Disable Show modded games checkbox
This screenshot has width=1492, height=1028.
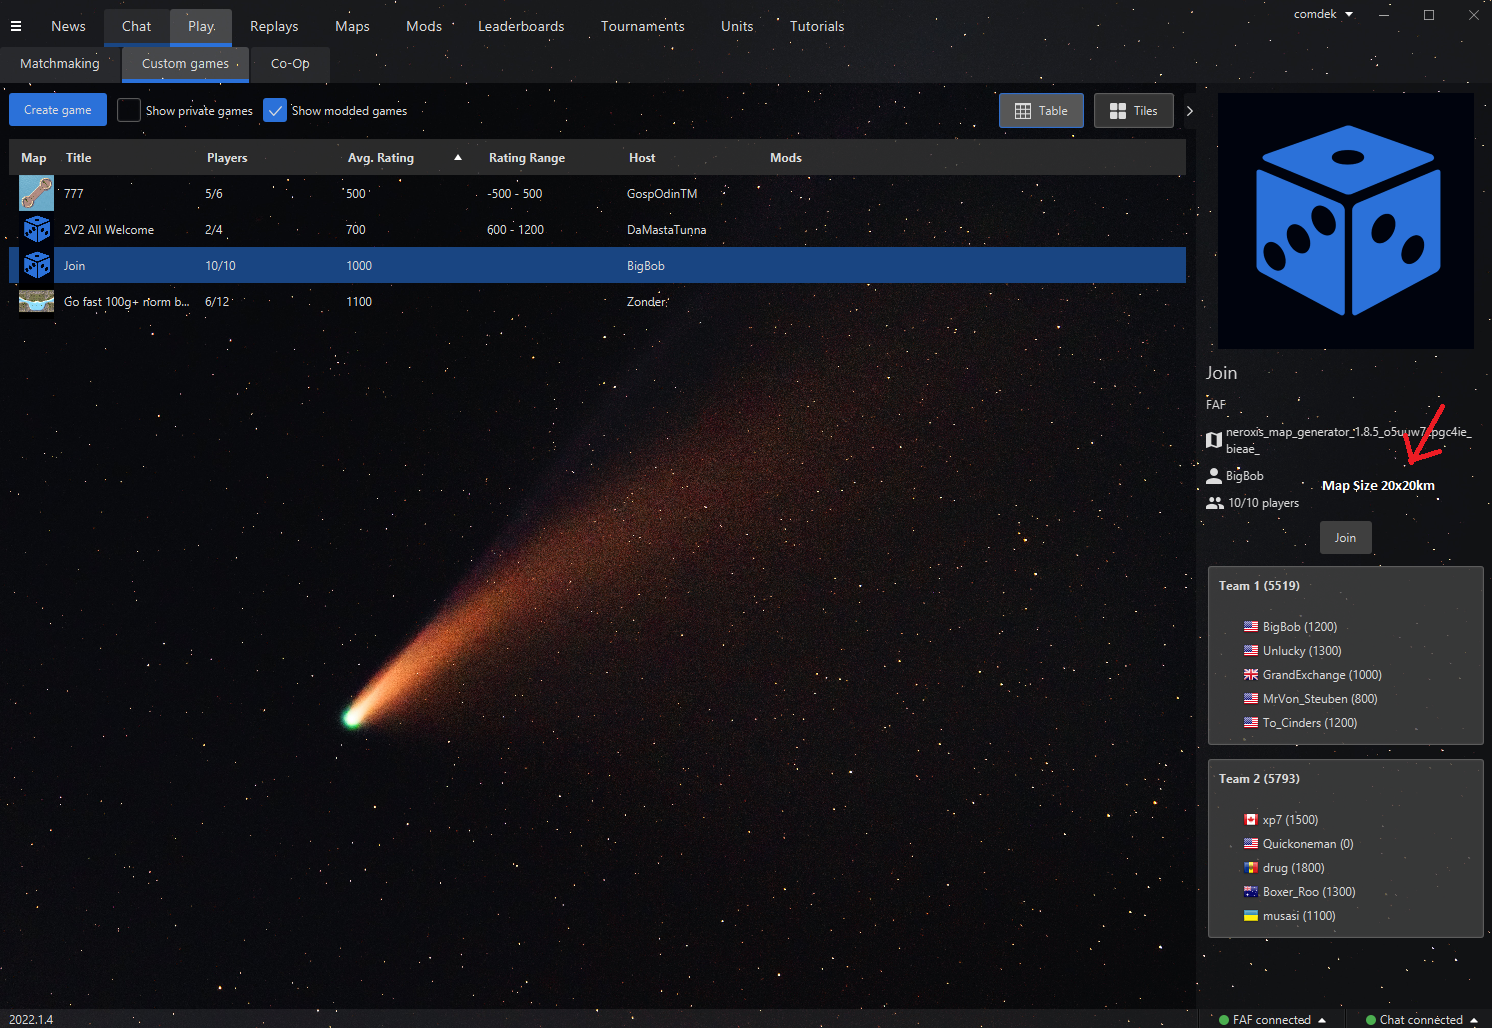point(275,110)
